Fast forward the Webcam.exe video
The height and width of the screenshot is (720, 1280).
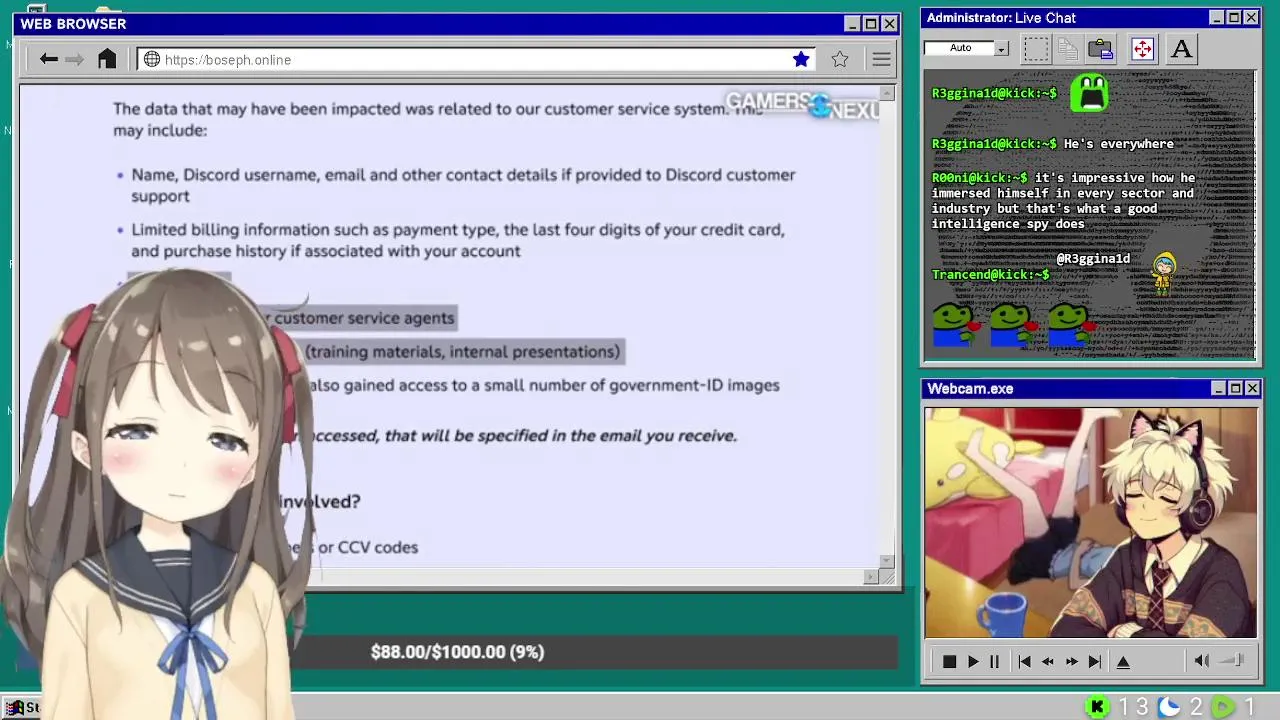(1071, 661)
